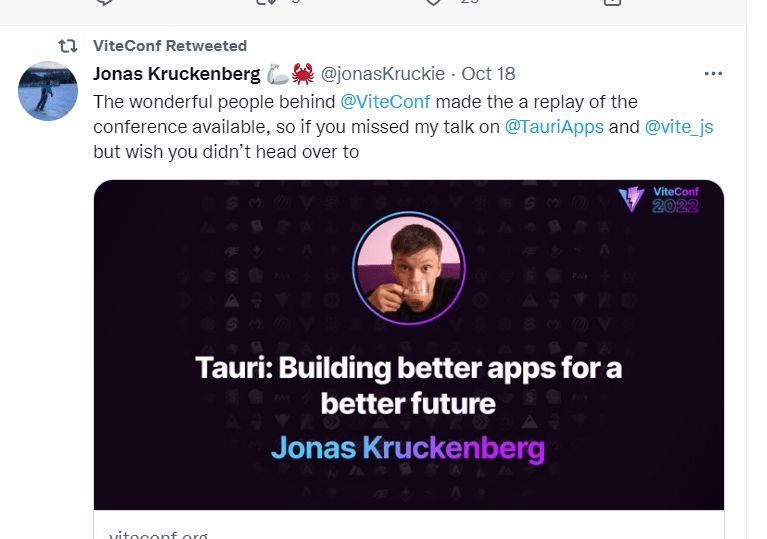
Task: Open the @TauriApps mention link
Action: (553, 127)
